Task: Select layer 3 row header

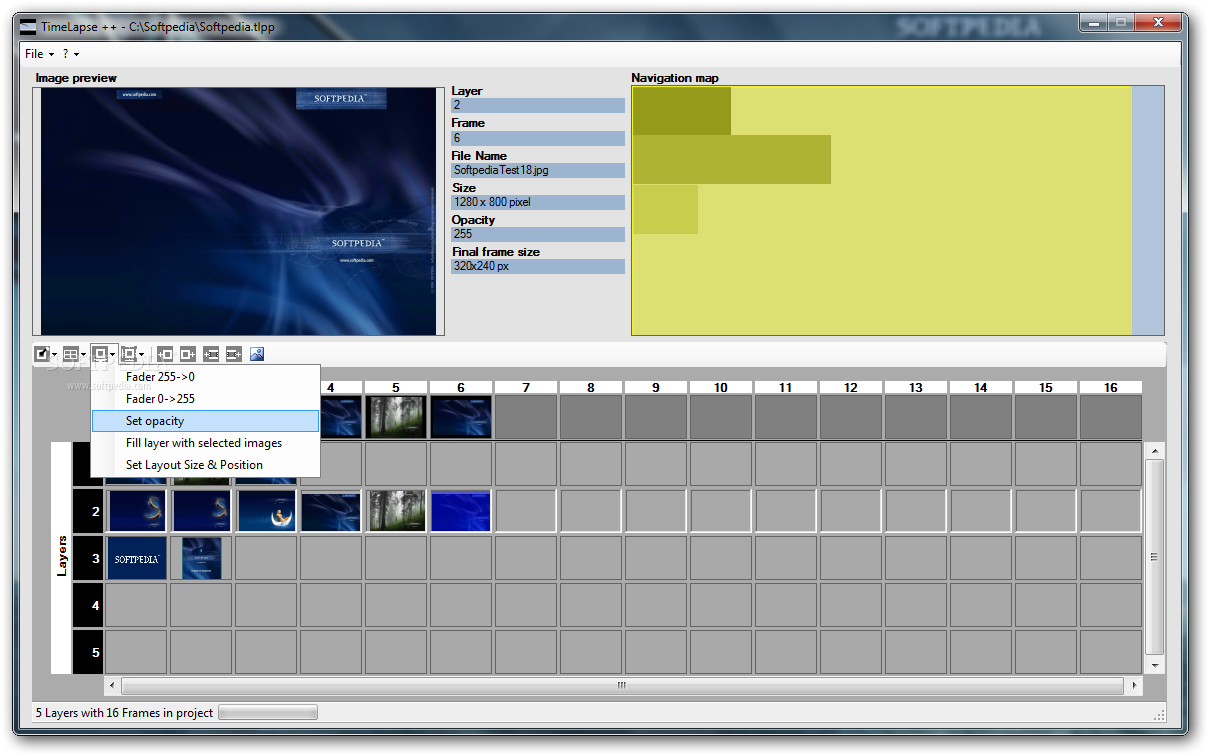Action: click(x=89, y=558)
